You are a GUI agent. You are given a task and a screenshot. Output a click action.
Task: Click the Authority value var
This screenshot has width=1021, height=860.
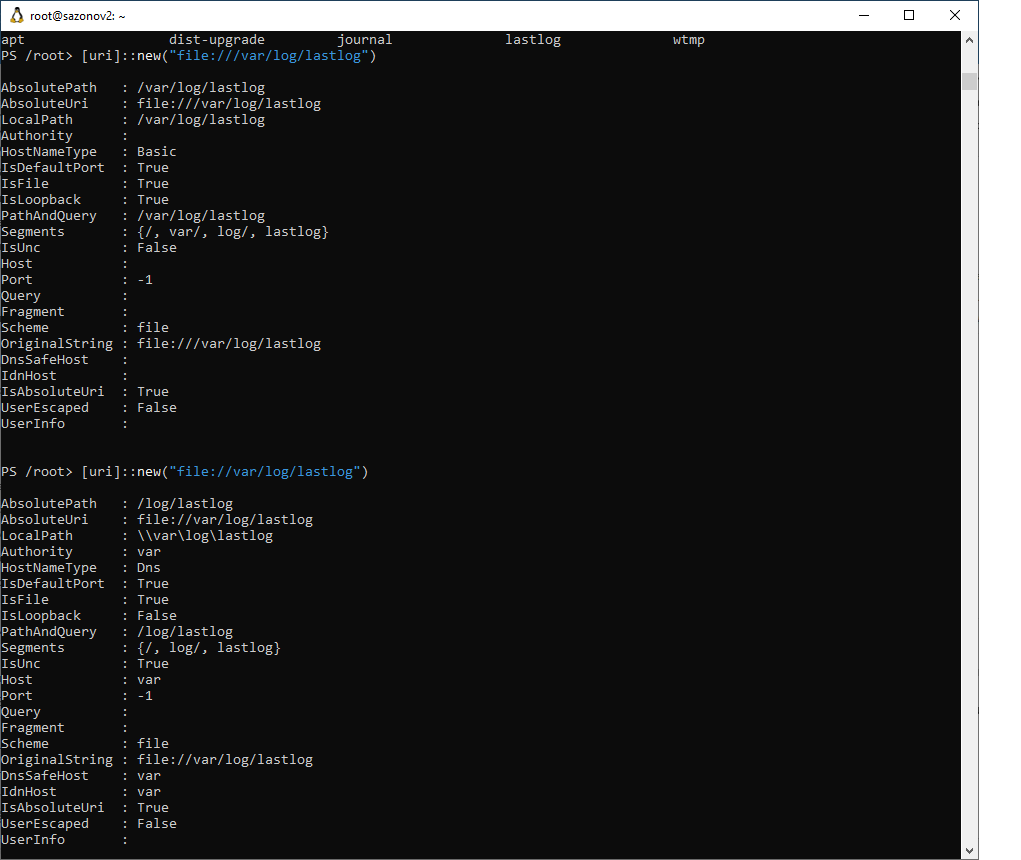coord(149,552)
